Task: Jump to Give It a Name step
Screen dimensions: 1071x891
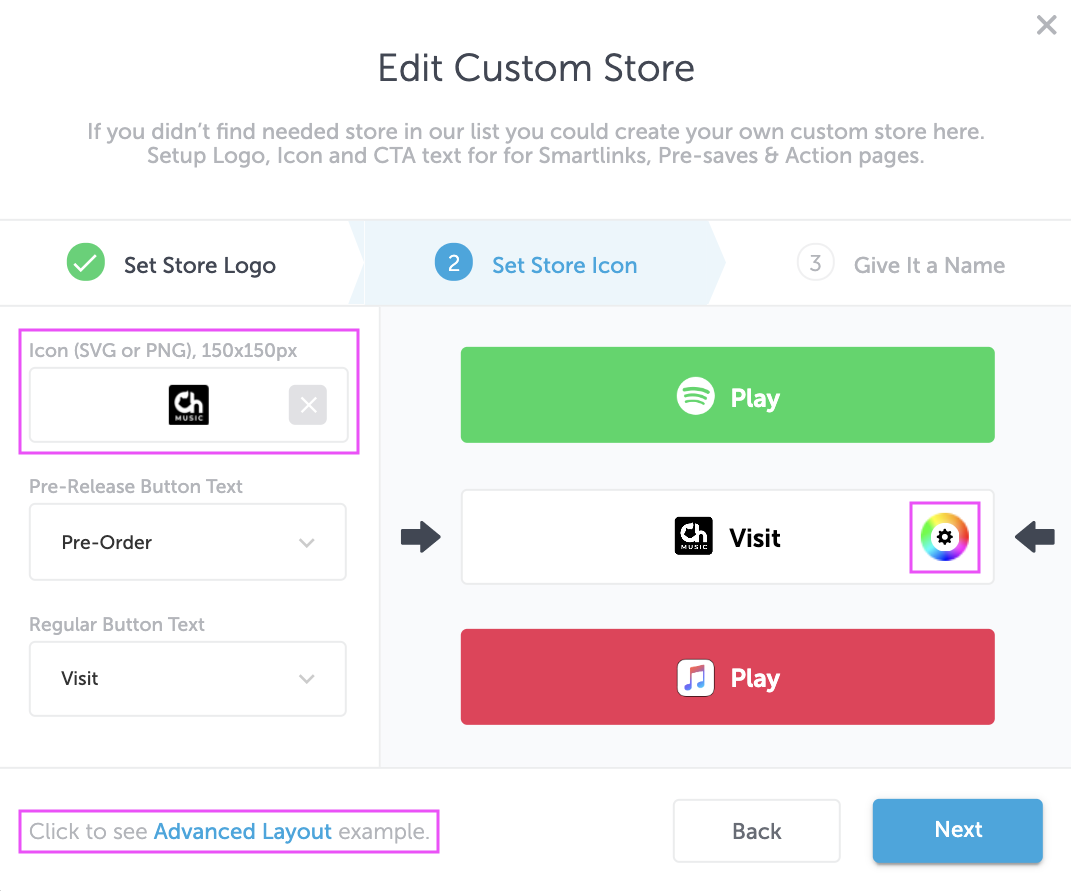Action: (929, 265)
